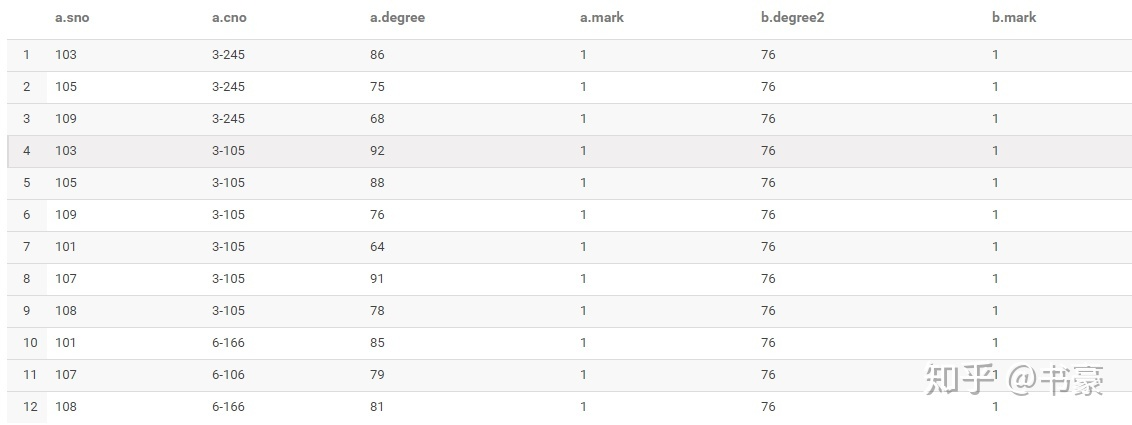Click a.degree cell showing 92

377,151
